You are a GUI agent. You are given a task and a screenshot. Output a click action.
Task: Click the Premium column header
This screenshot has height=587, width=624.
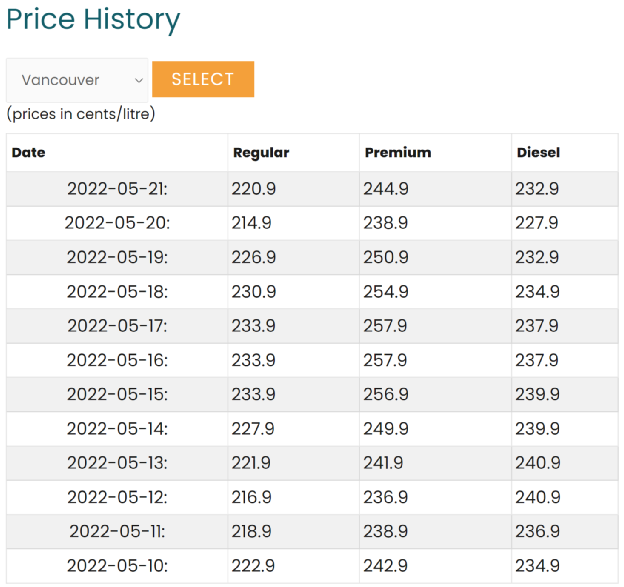398,153
